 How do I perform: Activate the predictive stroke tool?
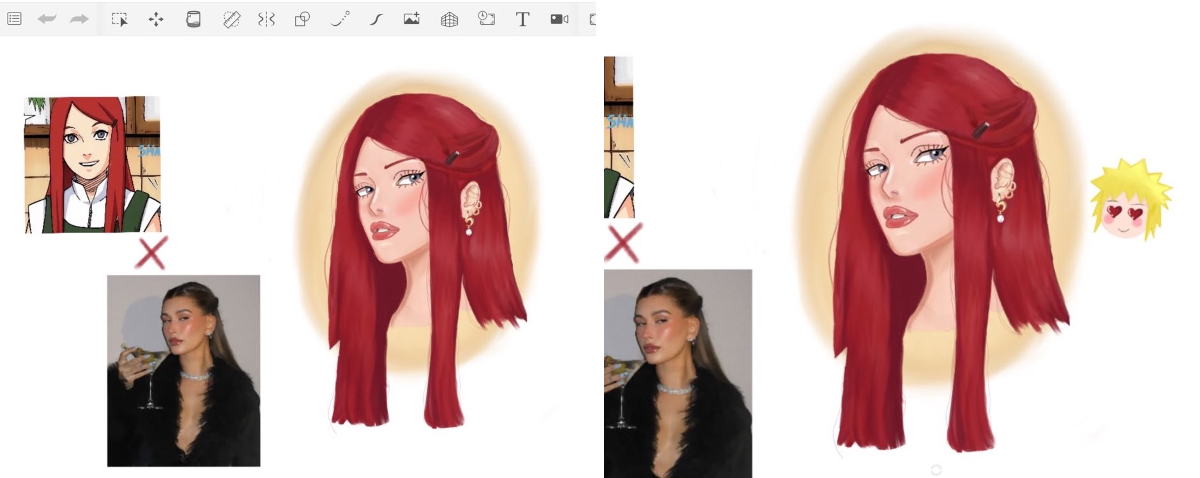tap(340, 19)
